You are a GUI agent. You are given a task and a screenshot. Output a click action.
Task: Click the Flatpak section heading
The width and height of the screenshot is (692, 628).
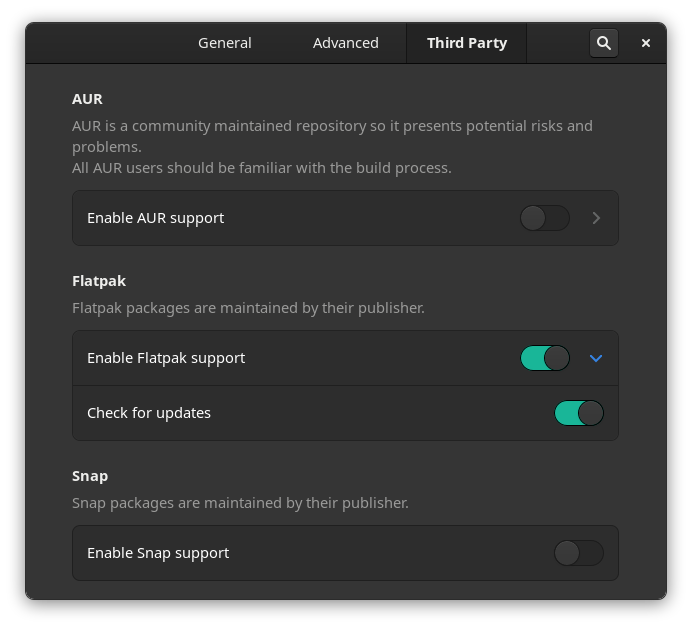(99, 281)
